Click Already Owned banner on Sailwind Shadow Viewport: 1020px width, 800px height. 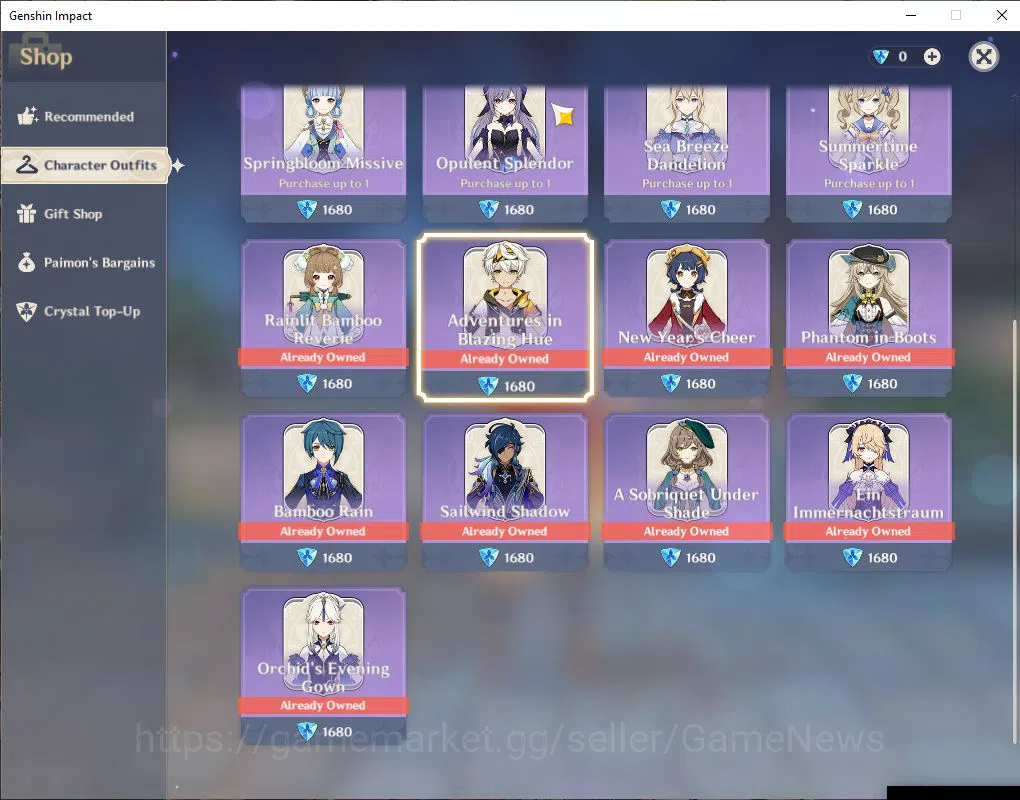click(505, 531)
